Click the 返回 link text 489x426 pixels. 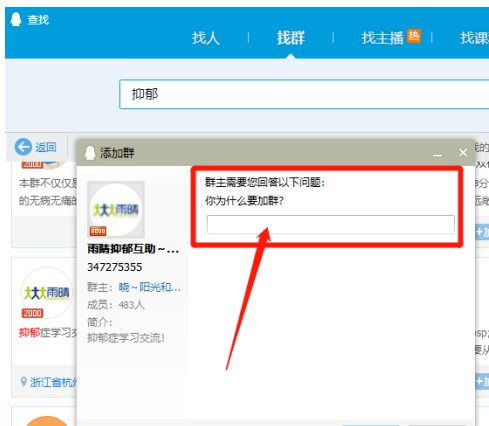click(x=46, y=147)
